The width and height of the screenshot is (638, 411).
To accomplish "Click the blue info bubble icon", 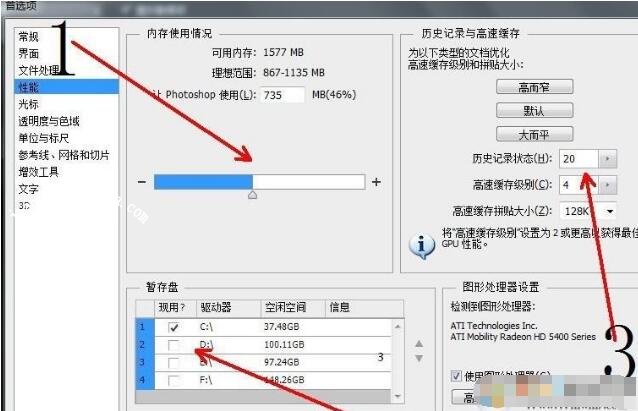I will pyautogui.click(x=422, y=247).
